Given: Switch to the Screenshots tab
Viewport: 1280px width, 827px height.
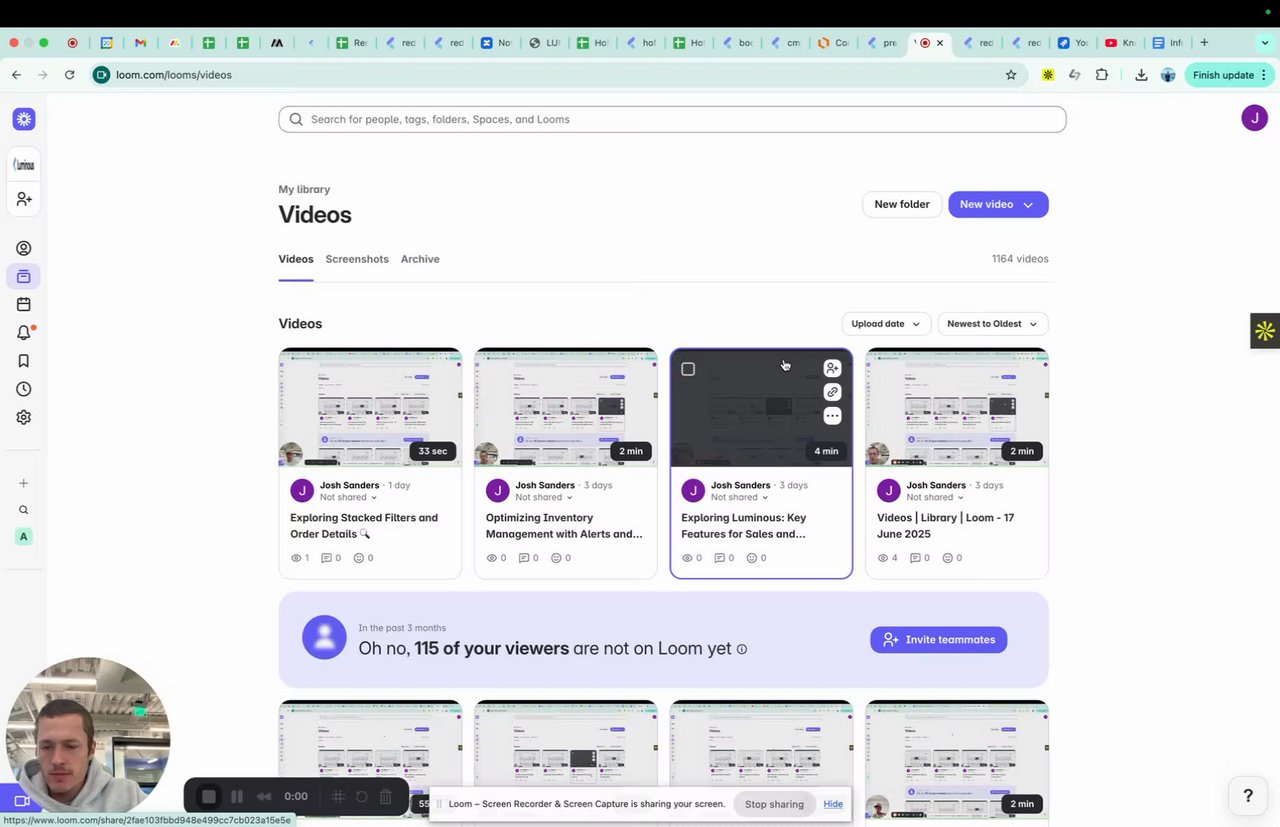Looking at the screenshot, I should [357, 259].
